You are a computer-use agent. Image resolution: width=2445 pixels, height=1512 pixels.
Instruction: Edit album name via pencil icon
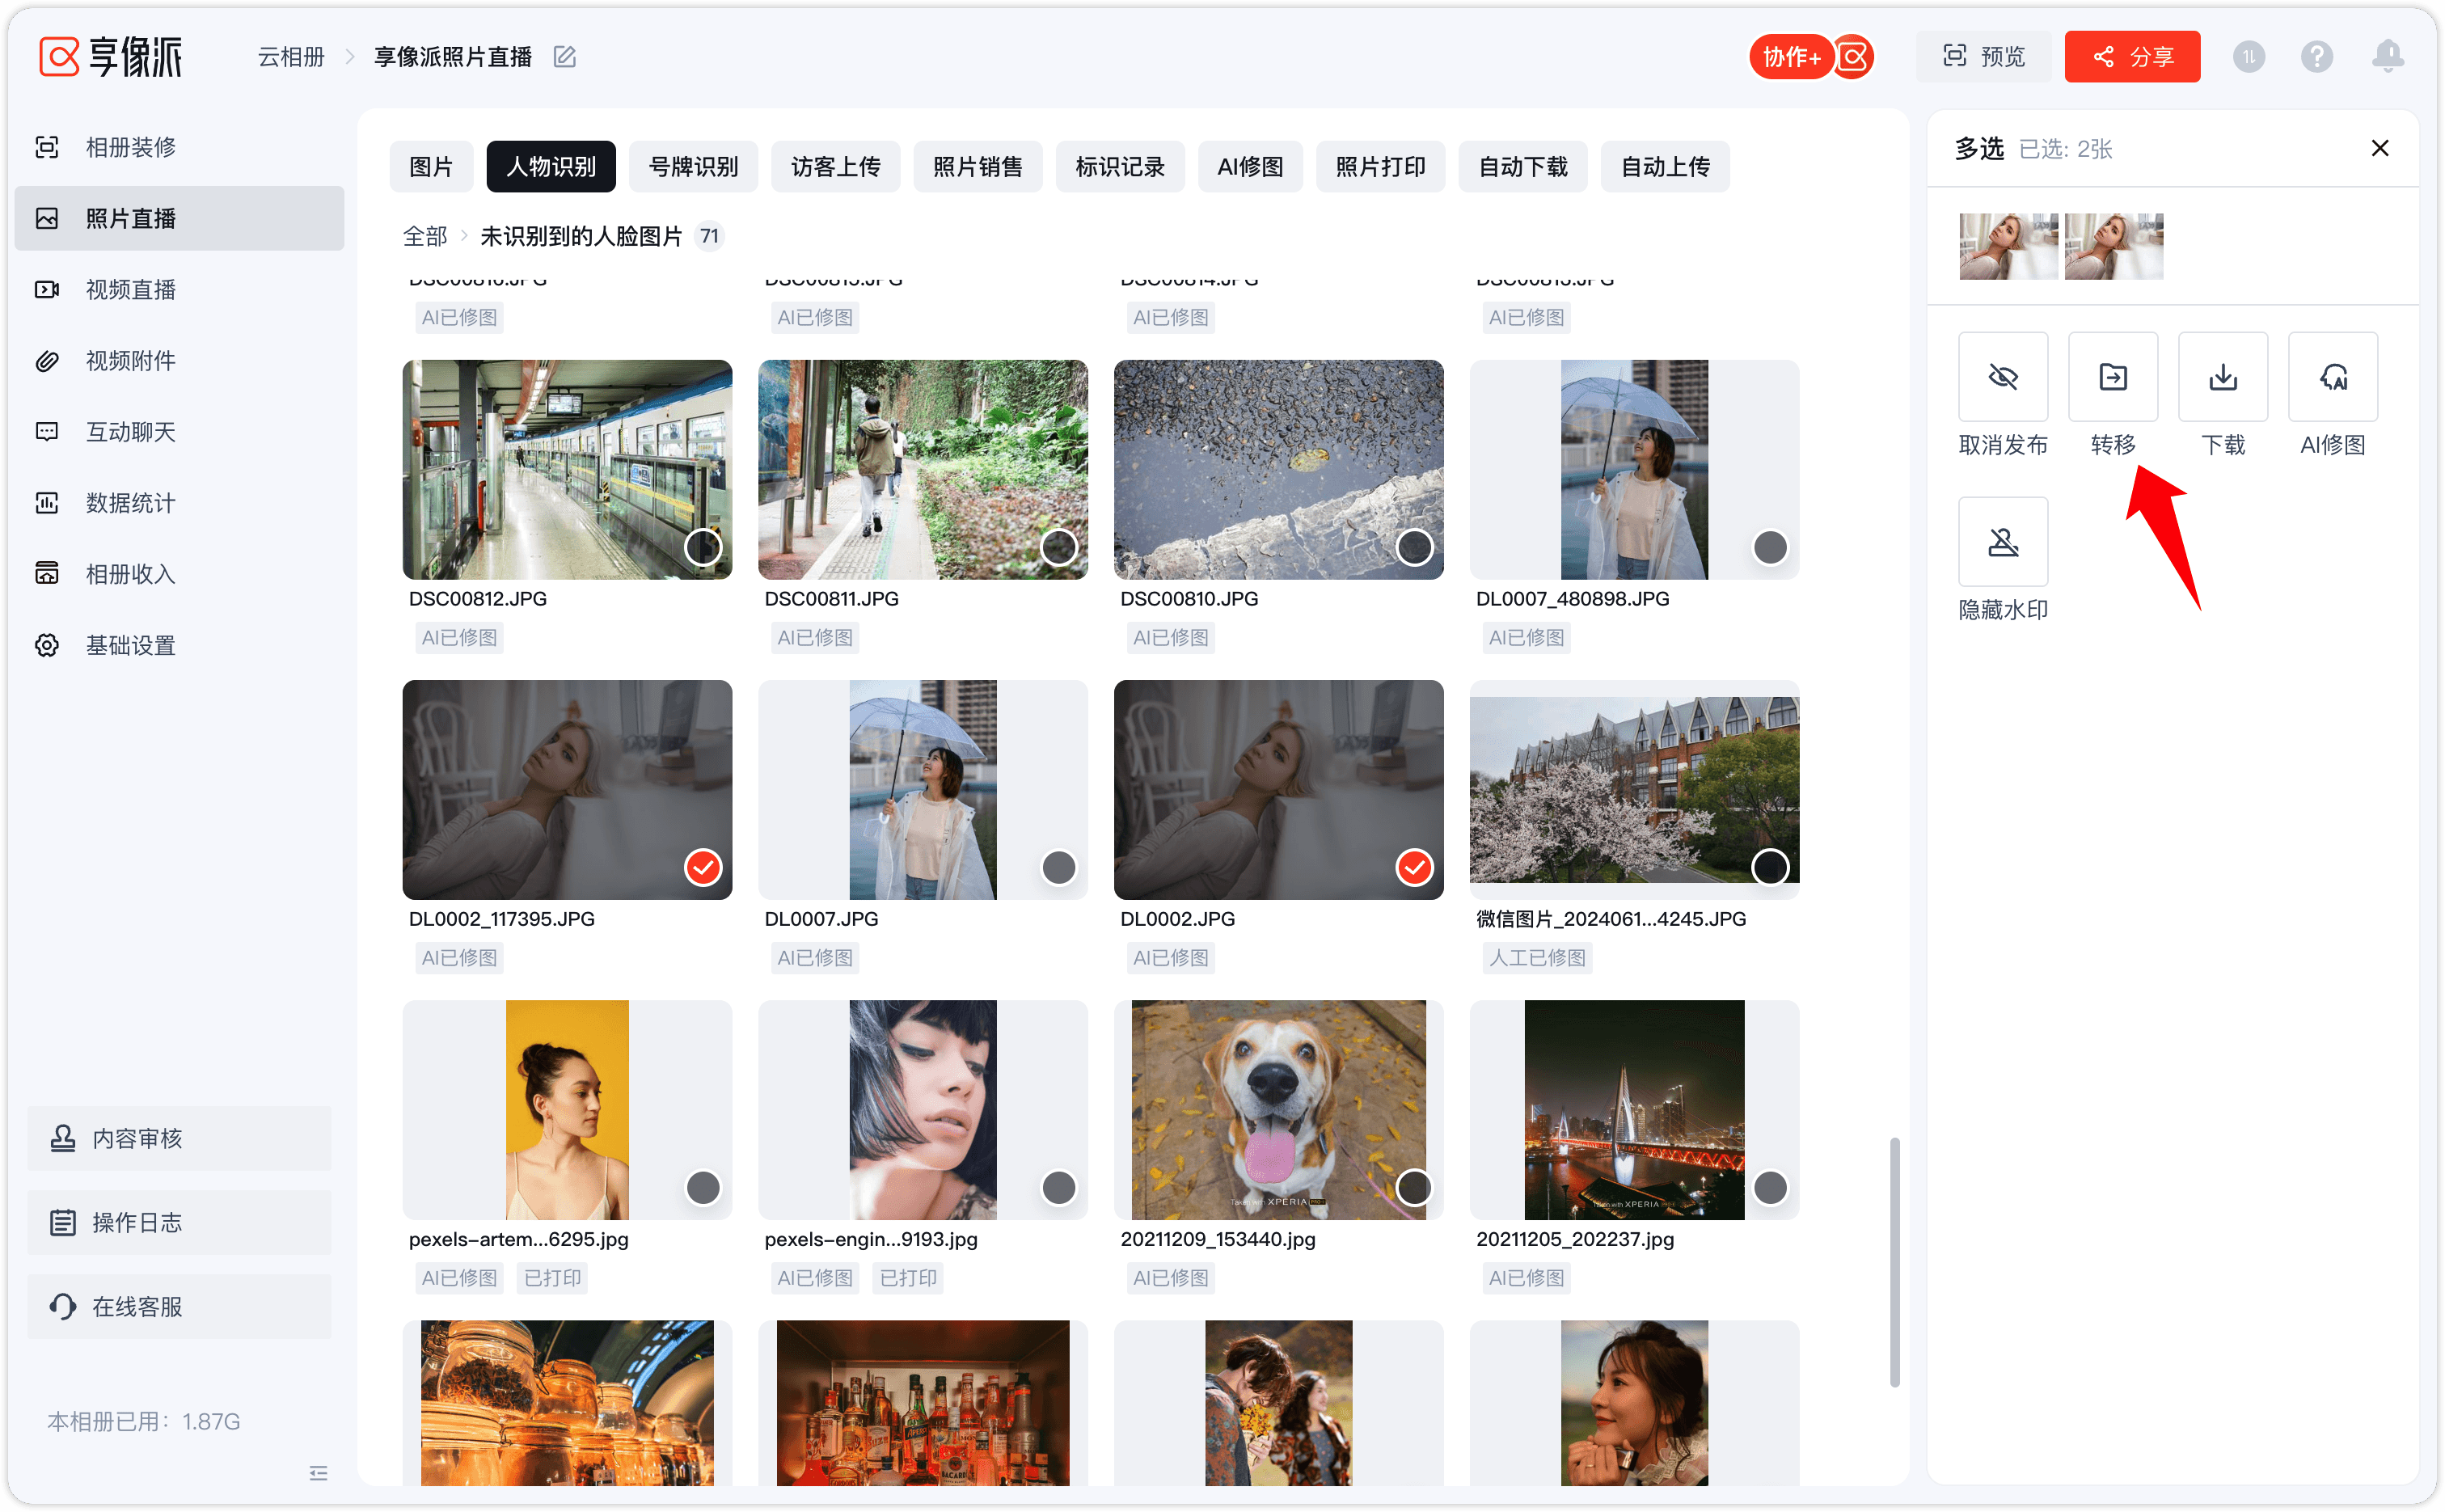pyautogui.click(x=564, y=57)
